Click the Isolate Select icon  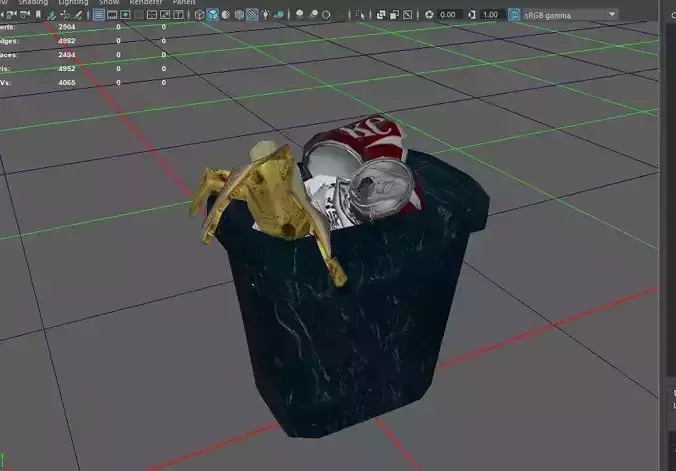coord(360,15)
